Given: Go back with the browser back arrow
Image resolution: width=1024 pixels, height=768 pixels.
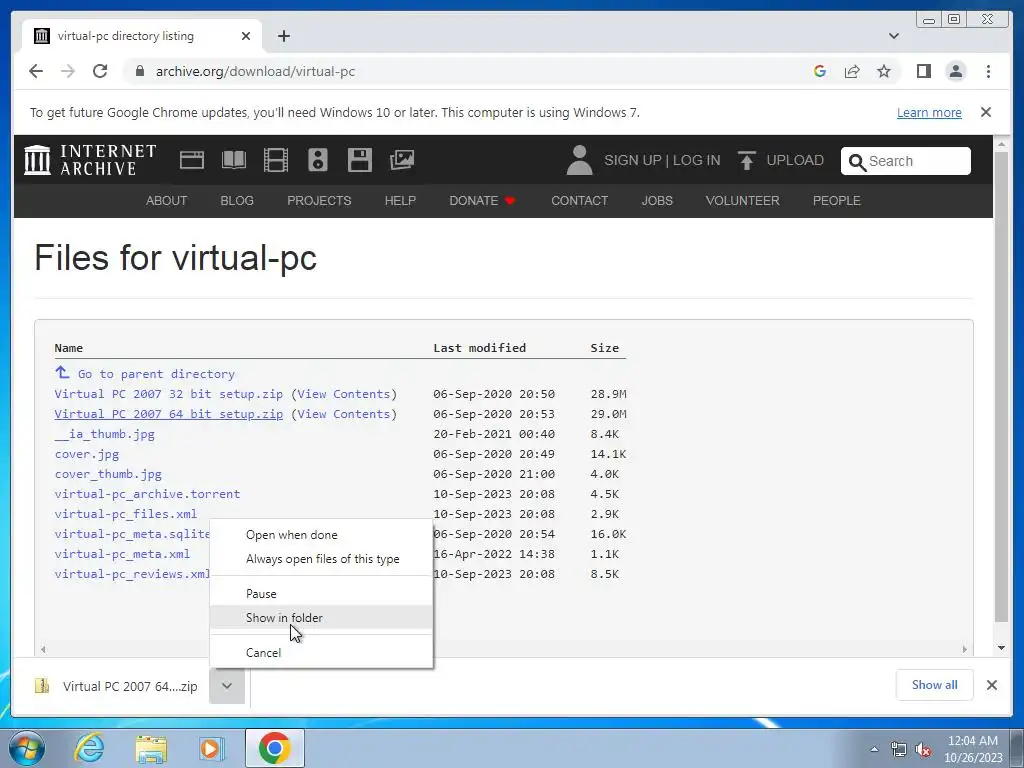Looking at the screenshot, I should point(36,71).
